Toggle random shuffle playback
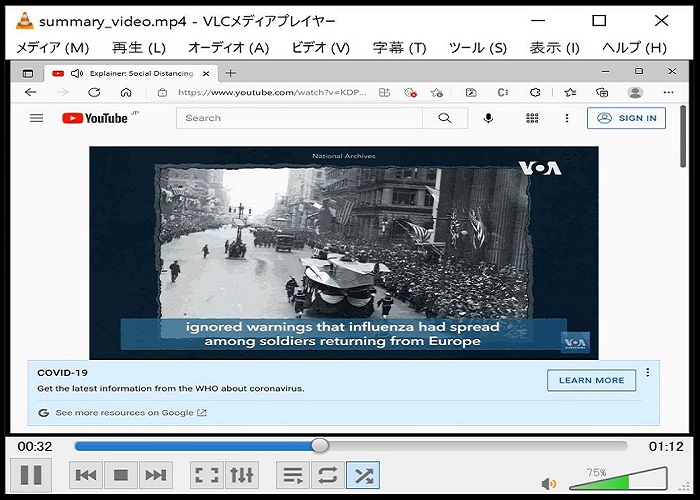The width and height of the screenshot is (700, 500). [363, 475]
